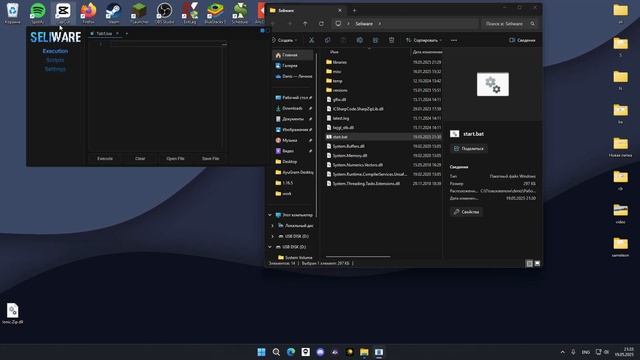
Task: Open See more options in Explorer toolbar
Action: click(454, 40)
